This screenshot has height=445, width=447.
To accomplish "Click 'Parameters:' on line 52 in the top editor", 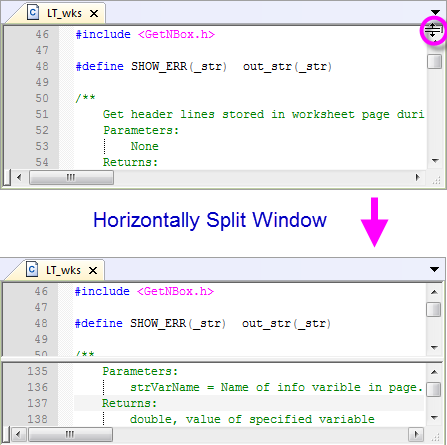I will coord(141,130).
